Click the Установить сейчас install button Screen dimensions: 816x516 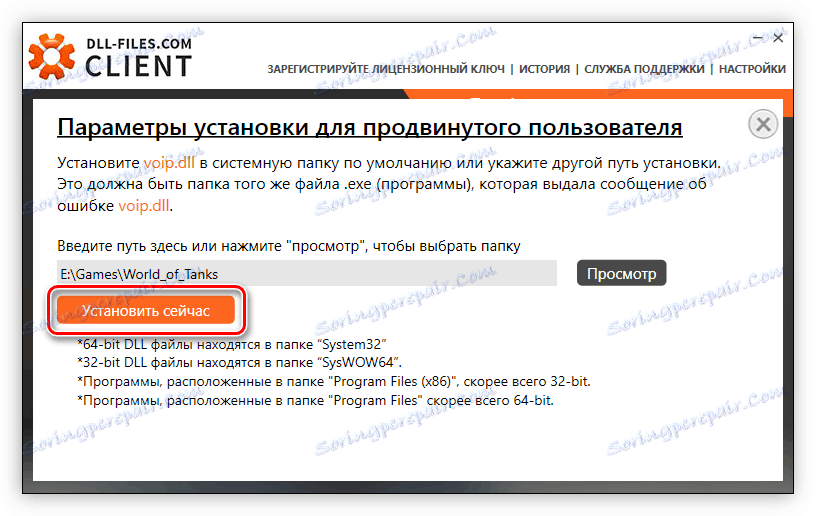[x=146, y=311]
